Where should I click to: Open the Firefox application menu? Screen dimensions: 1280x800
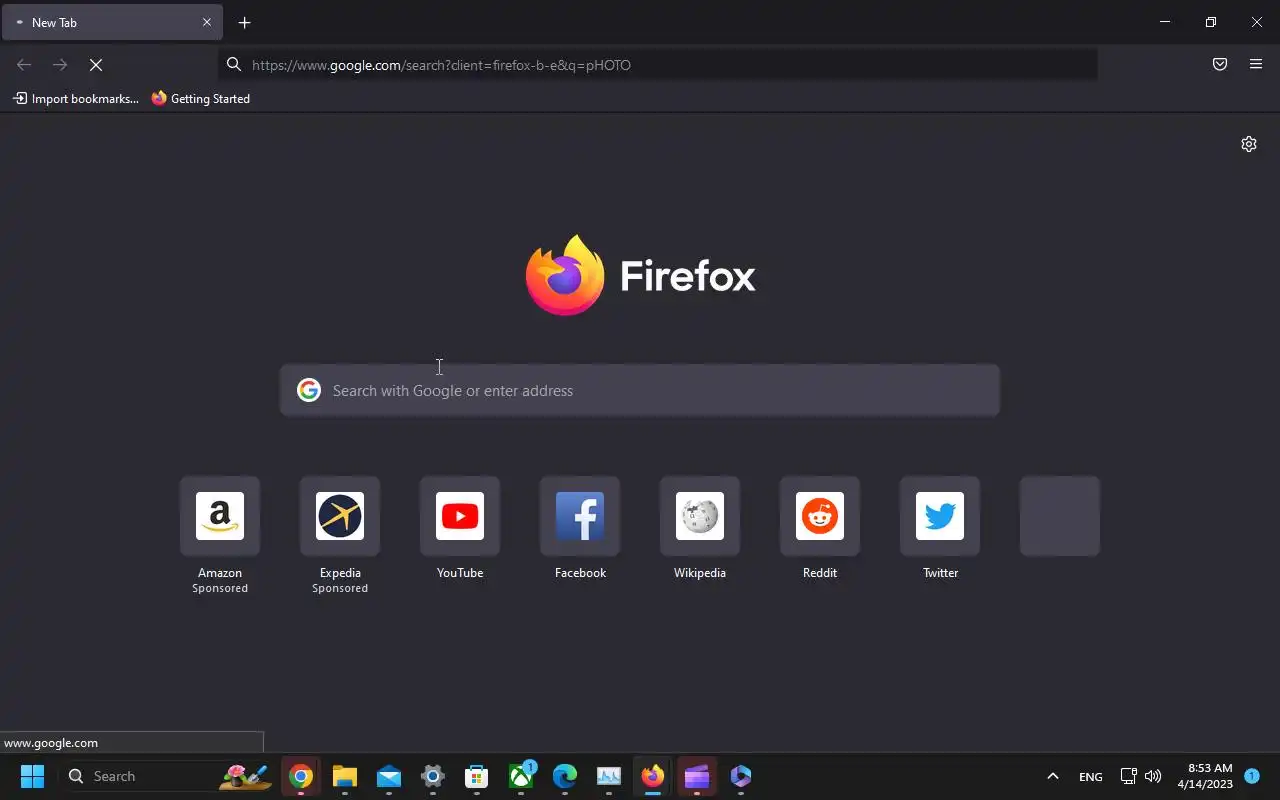[1256, 65]
